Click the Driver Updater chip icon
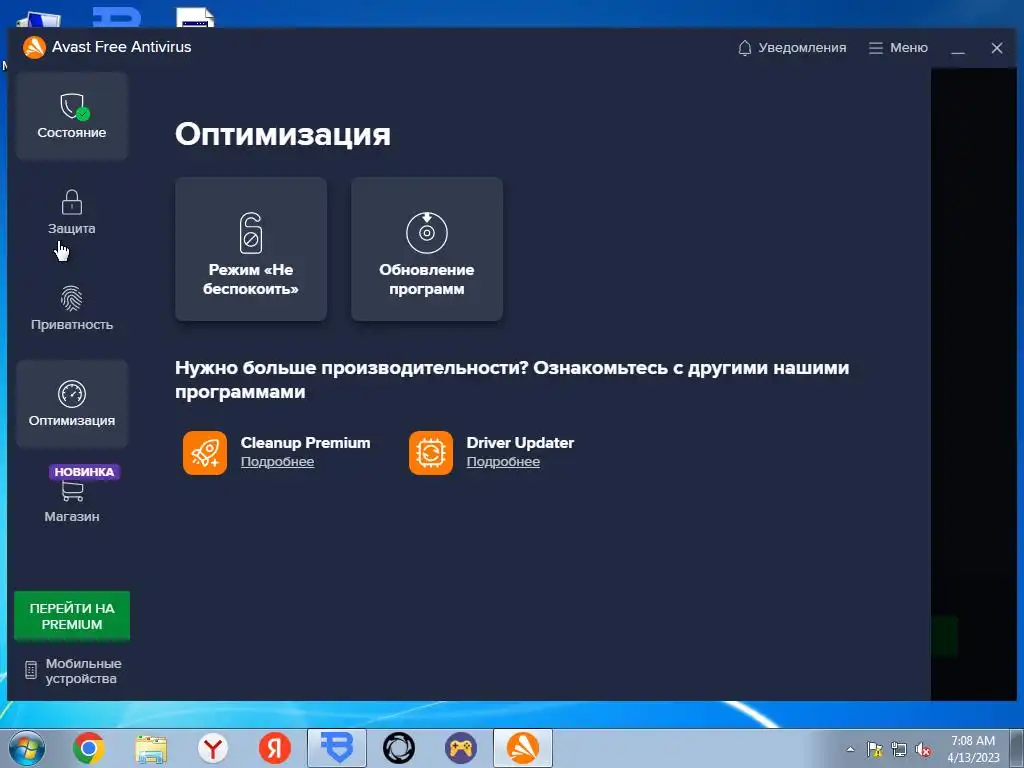Viewport: 1024px width, 768px height. 431,453
